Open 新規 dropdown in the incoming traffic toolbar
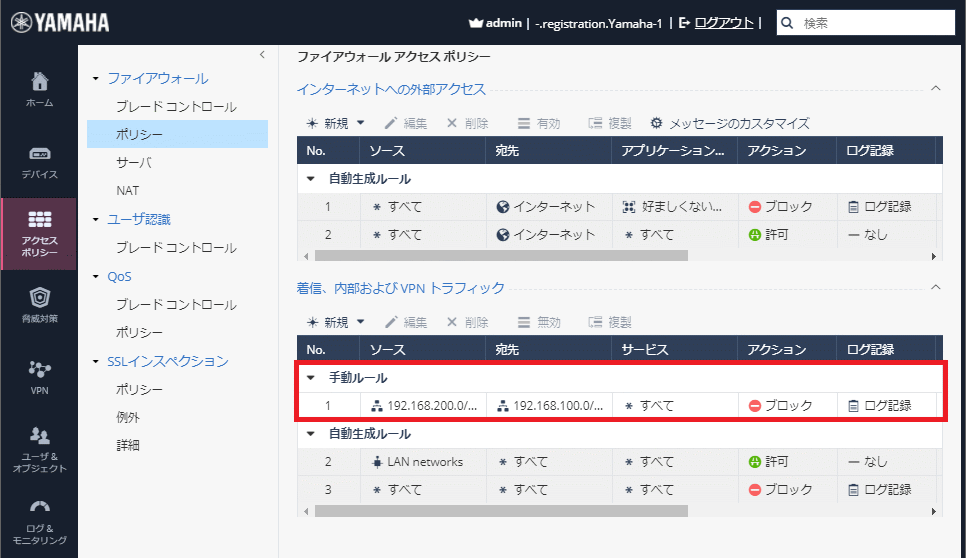 [x=360, y=322]
